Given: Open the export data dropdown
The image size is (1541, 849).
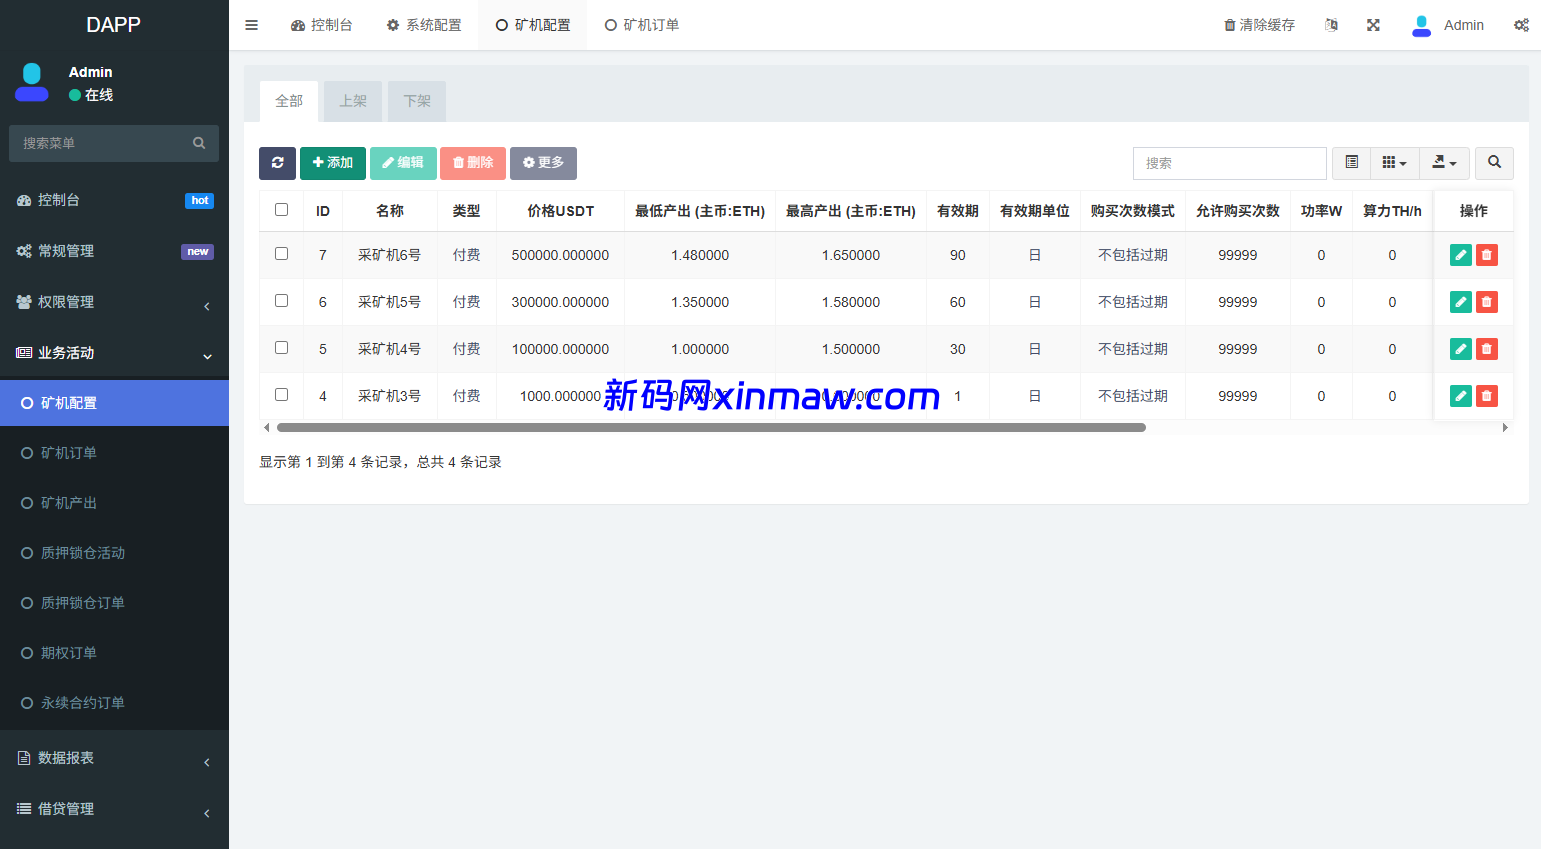Looking at the screenshot, I should [1443, 163].
